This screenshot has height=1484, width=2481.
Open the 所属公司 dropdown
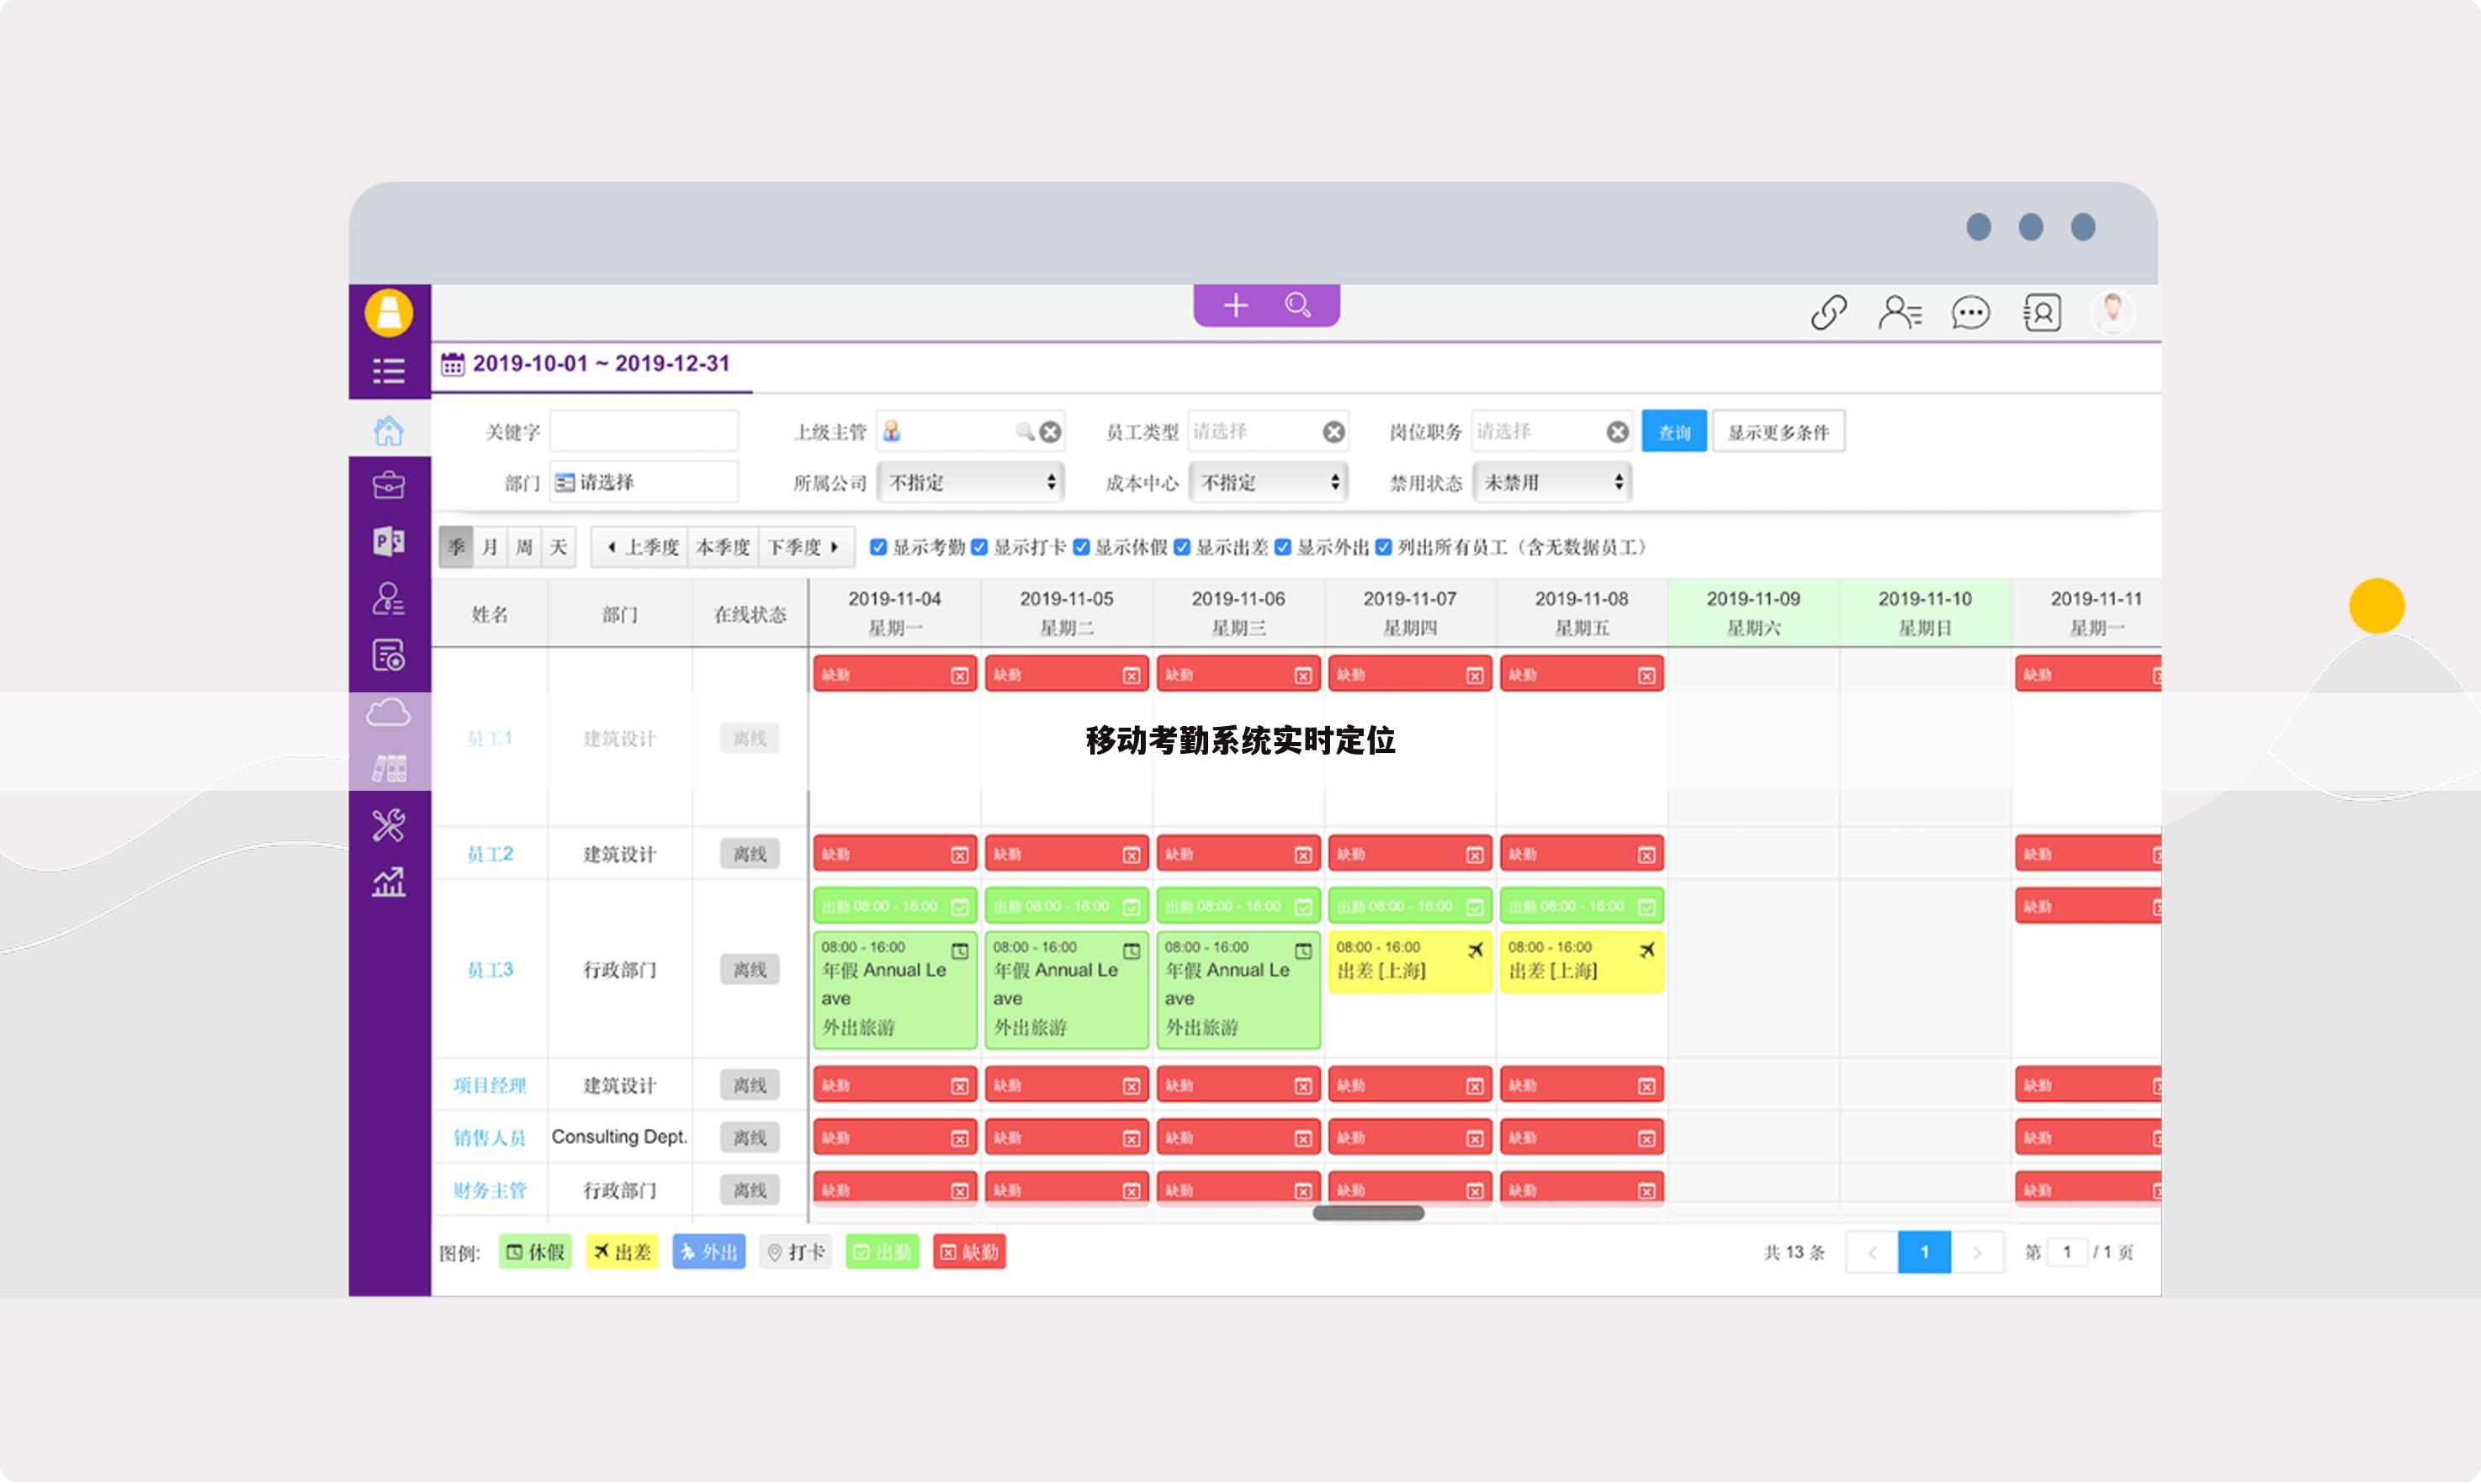click(x=971, y=483)
